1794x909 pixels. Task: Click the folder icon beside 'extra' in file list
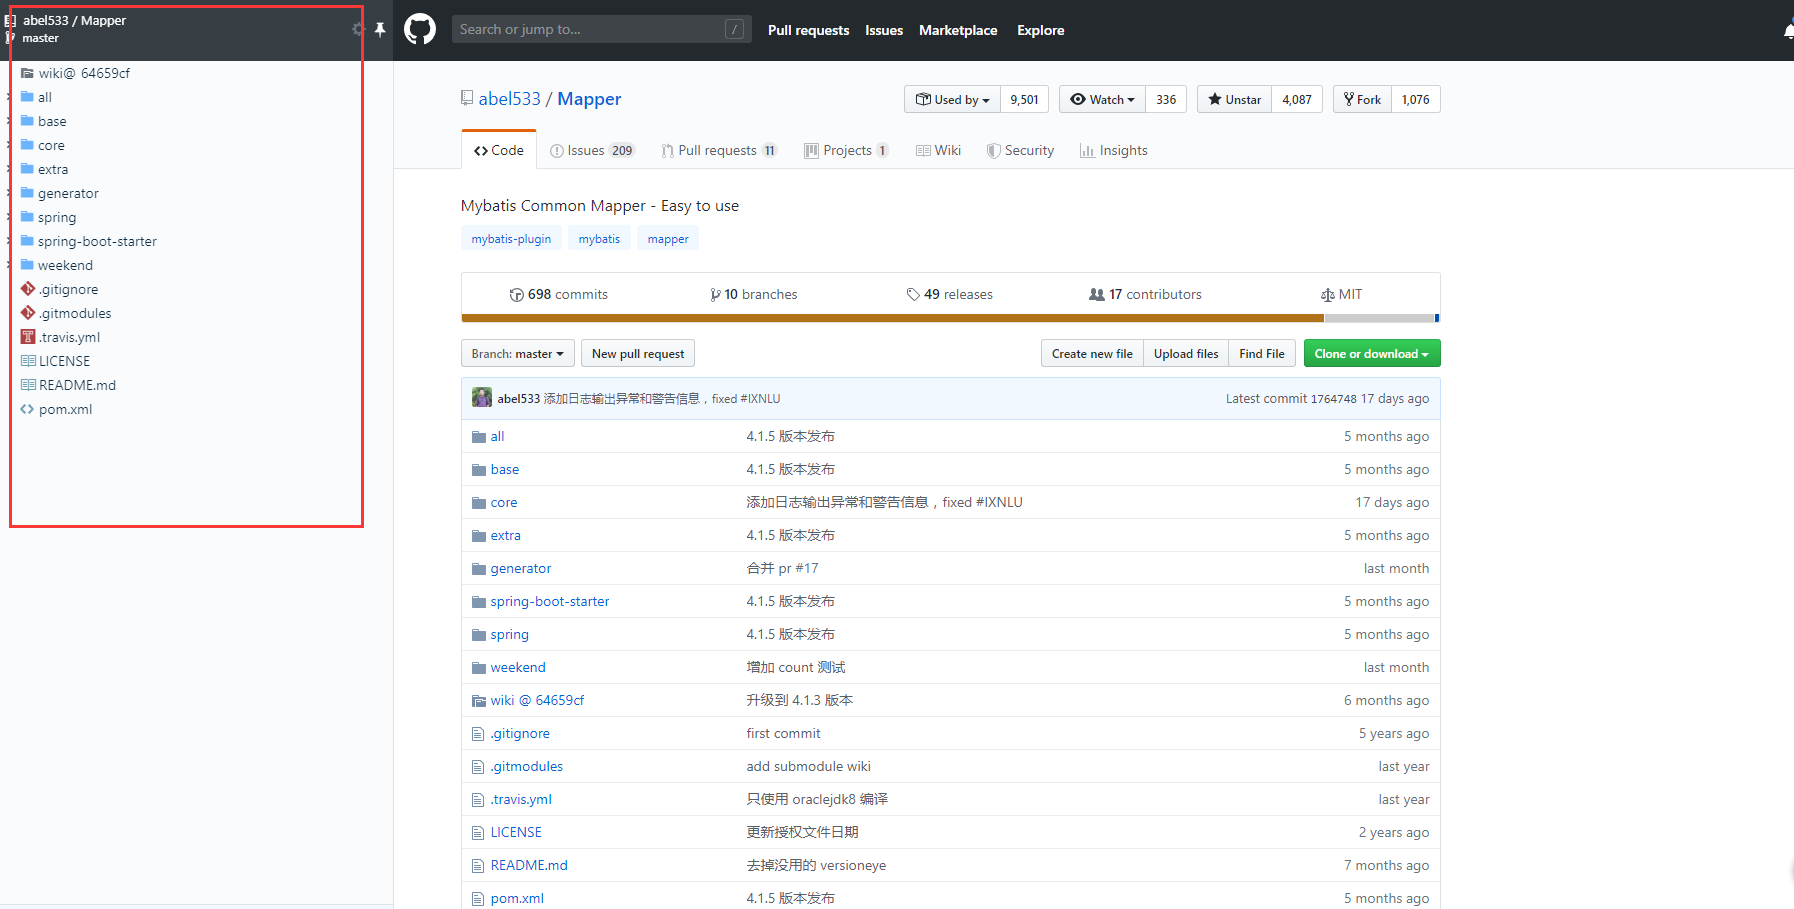tap(478, 536)
